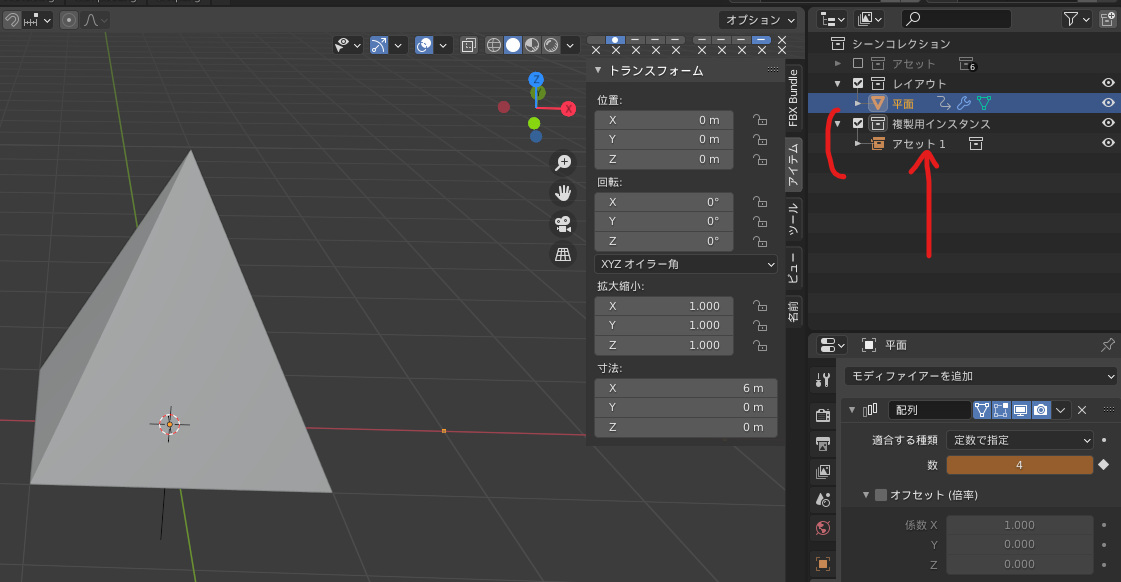Select wireframe viewport shading mode

click(494, 45)
